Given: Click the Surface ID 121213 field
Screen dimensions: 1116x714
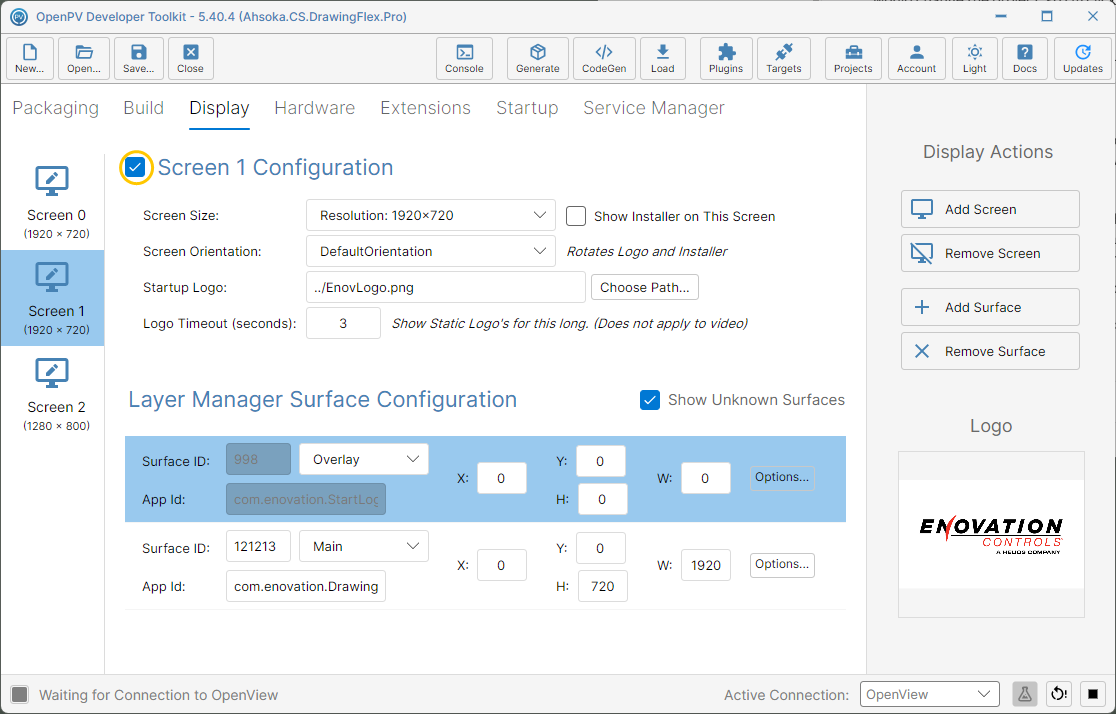Looking at the screenshot, I should 258,546.
